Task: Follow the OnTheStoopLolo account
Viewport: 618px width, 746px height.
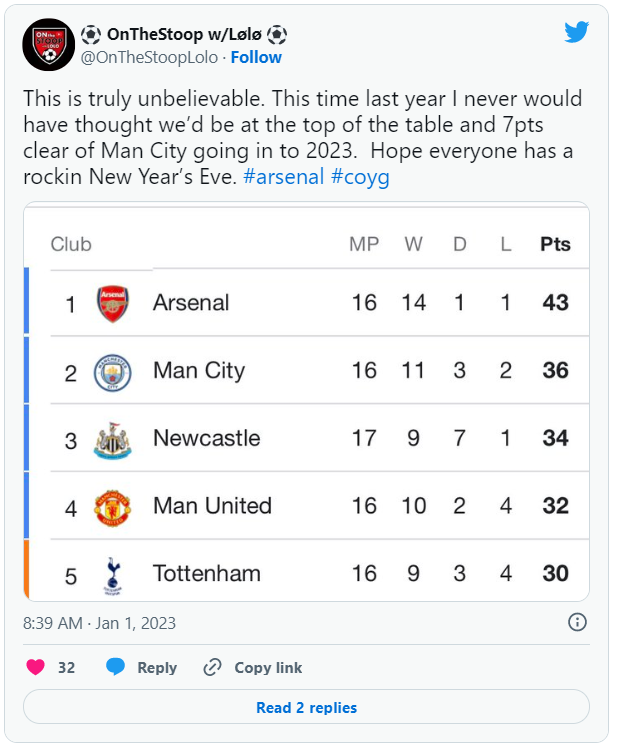Action: point(256,58)
